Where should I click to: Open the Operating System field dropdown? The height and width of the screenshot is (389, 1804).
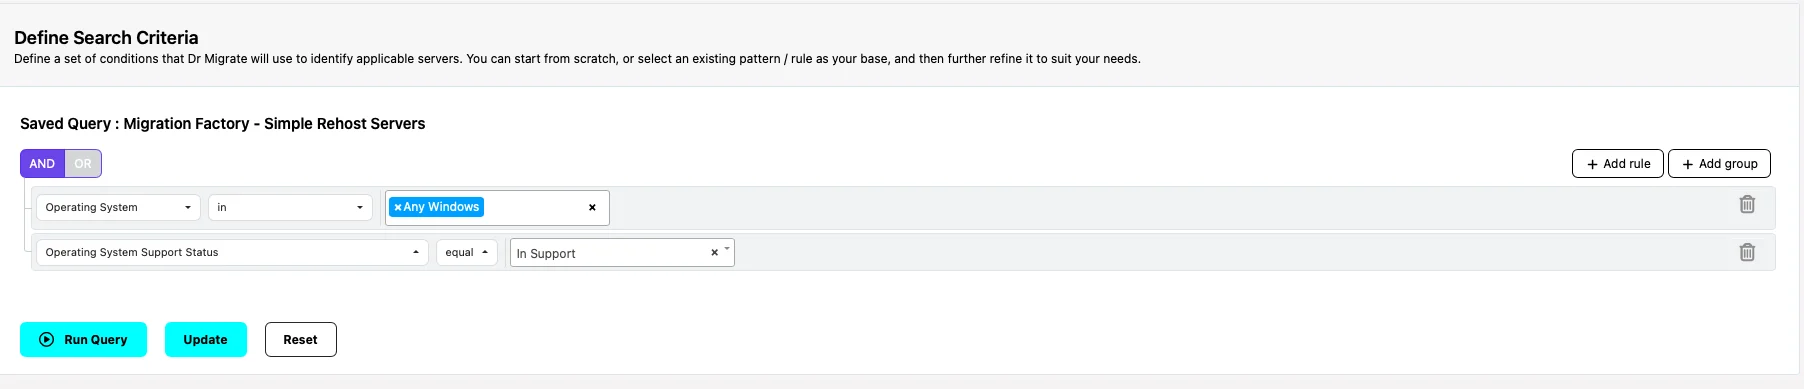pos(118,207)
